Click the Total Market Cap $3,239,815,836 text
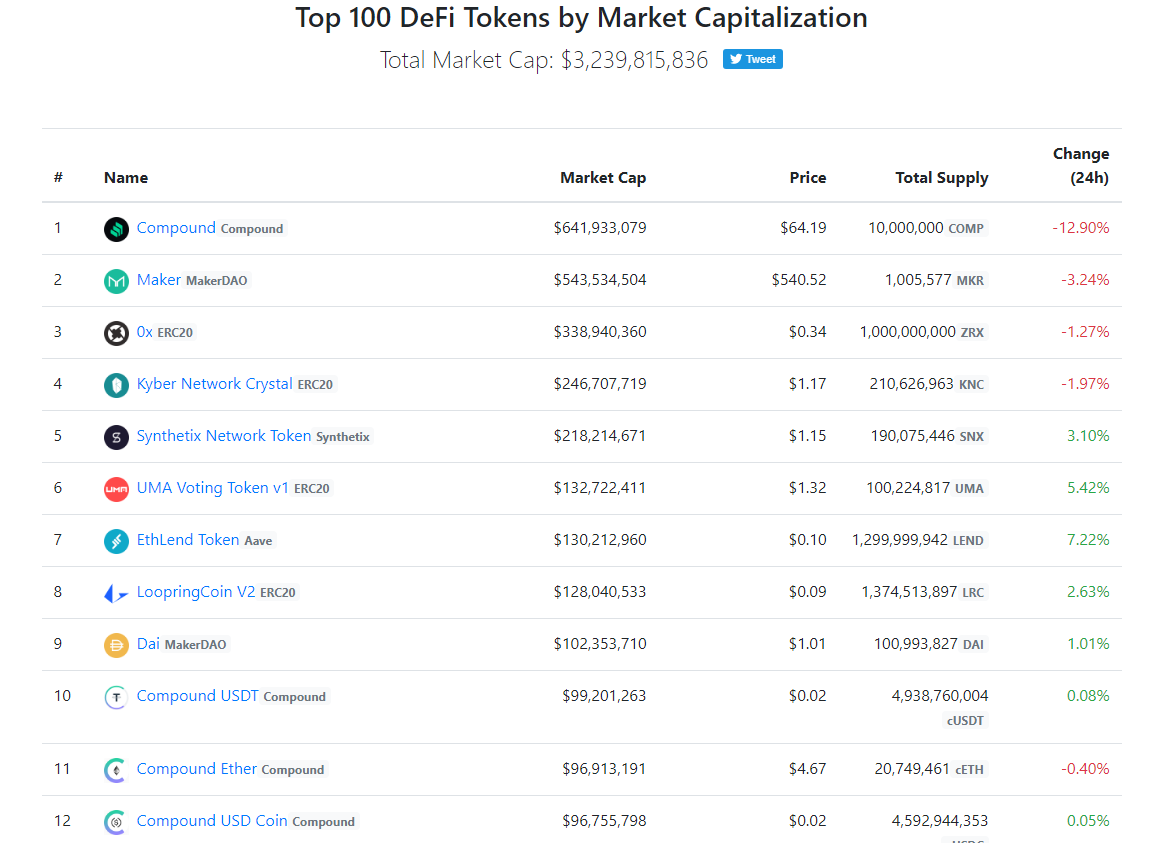Image resolution: width=1176 pixels, height=843 pixels. click(x=544, y=60)
